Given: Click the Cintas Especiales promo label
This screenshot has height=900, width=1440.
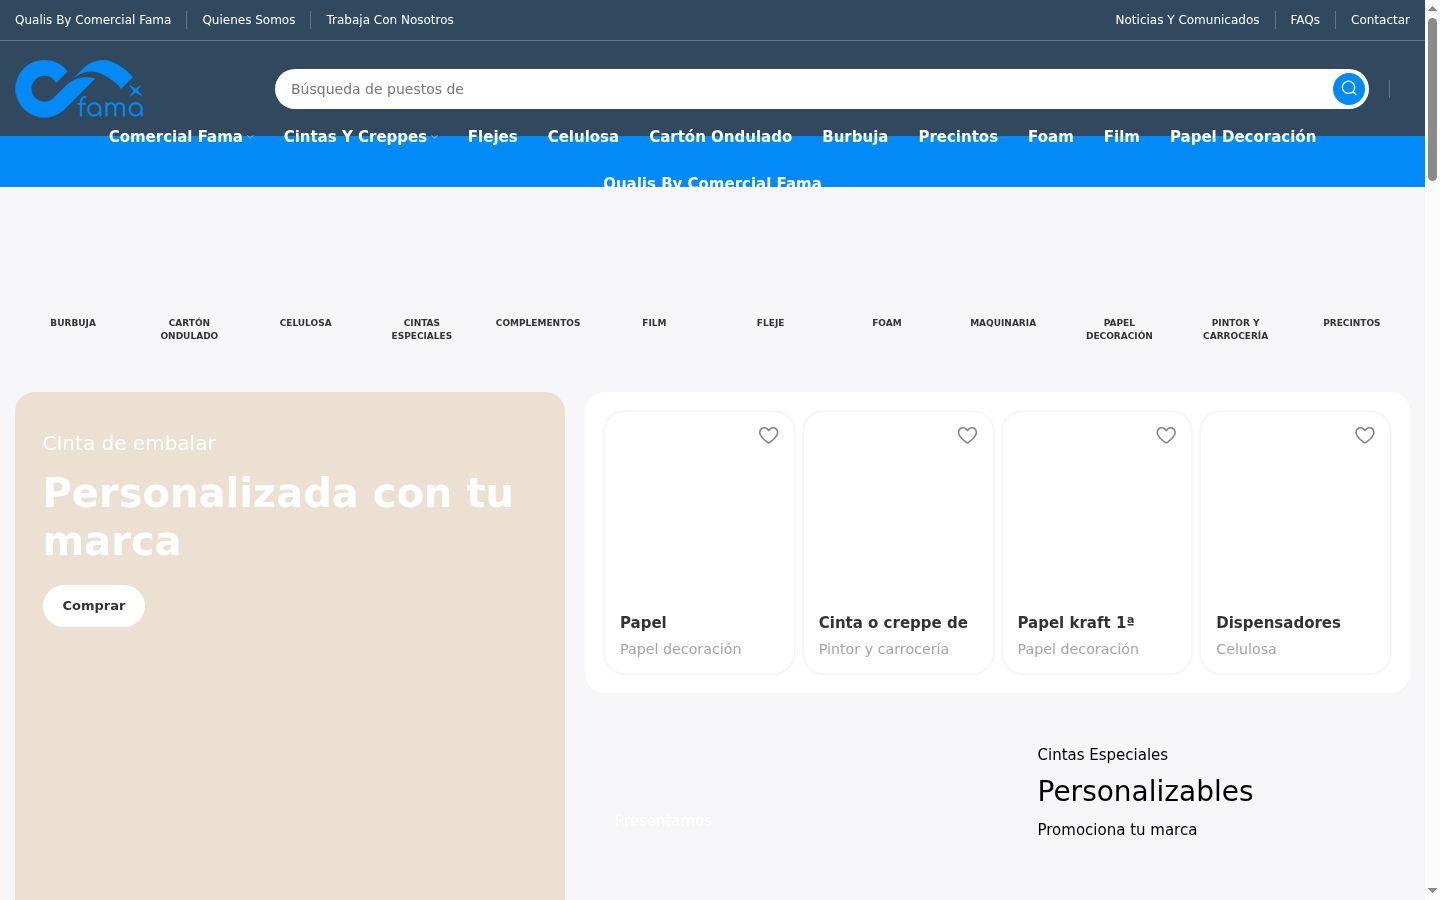Looking at the screenshot, I should tap(1102, 755).
